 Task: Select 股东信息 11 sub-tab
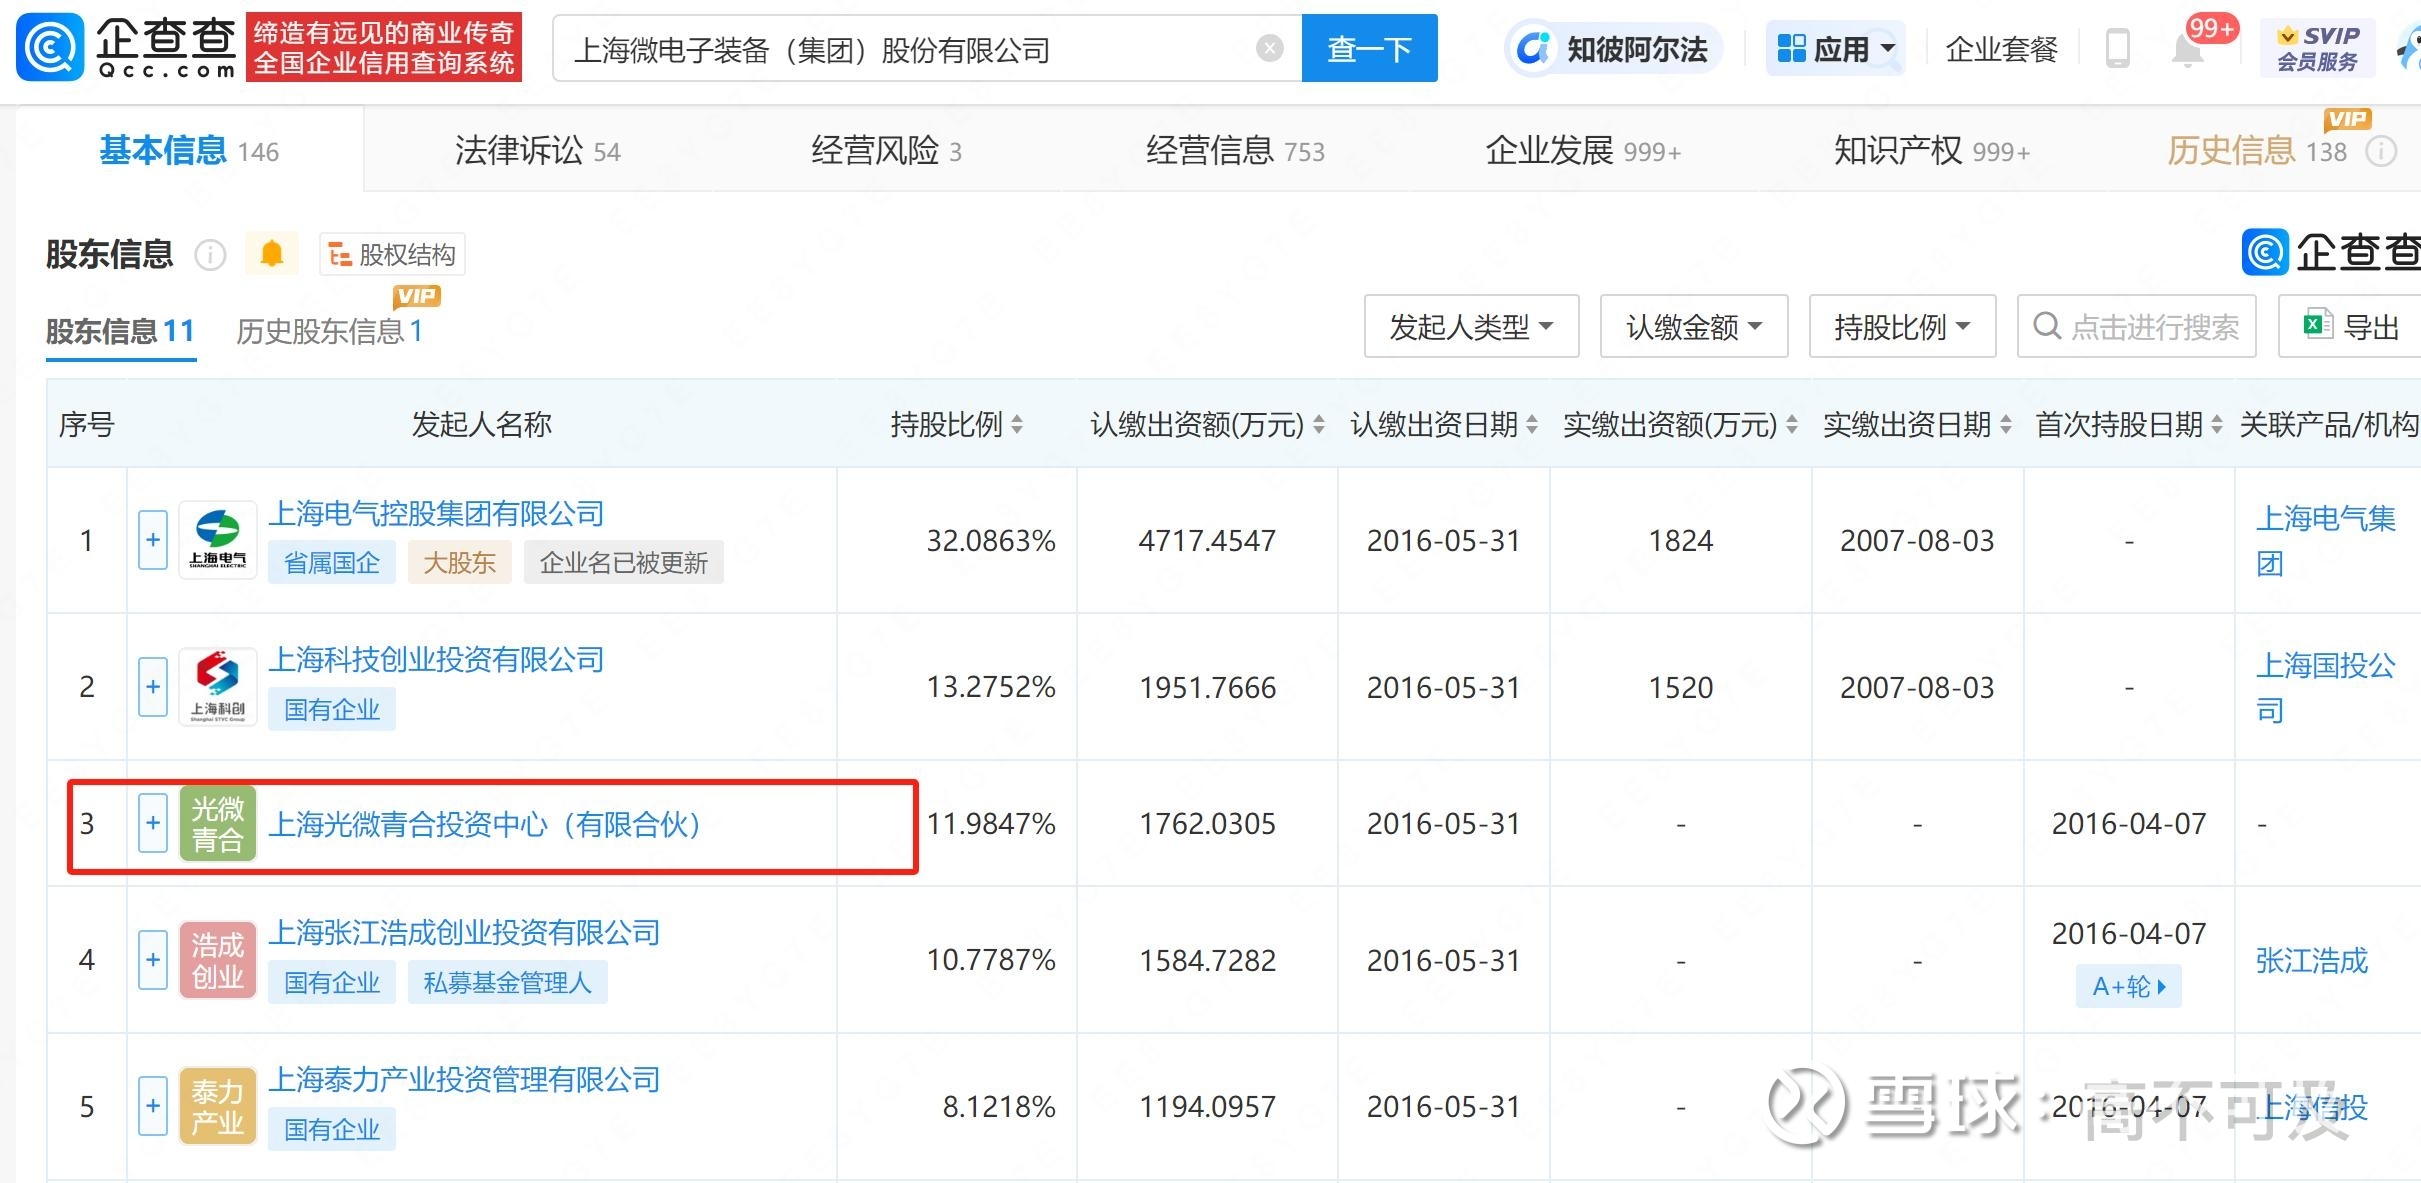pyautogui.click(x=120, y=331)
